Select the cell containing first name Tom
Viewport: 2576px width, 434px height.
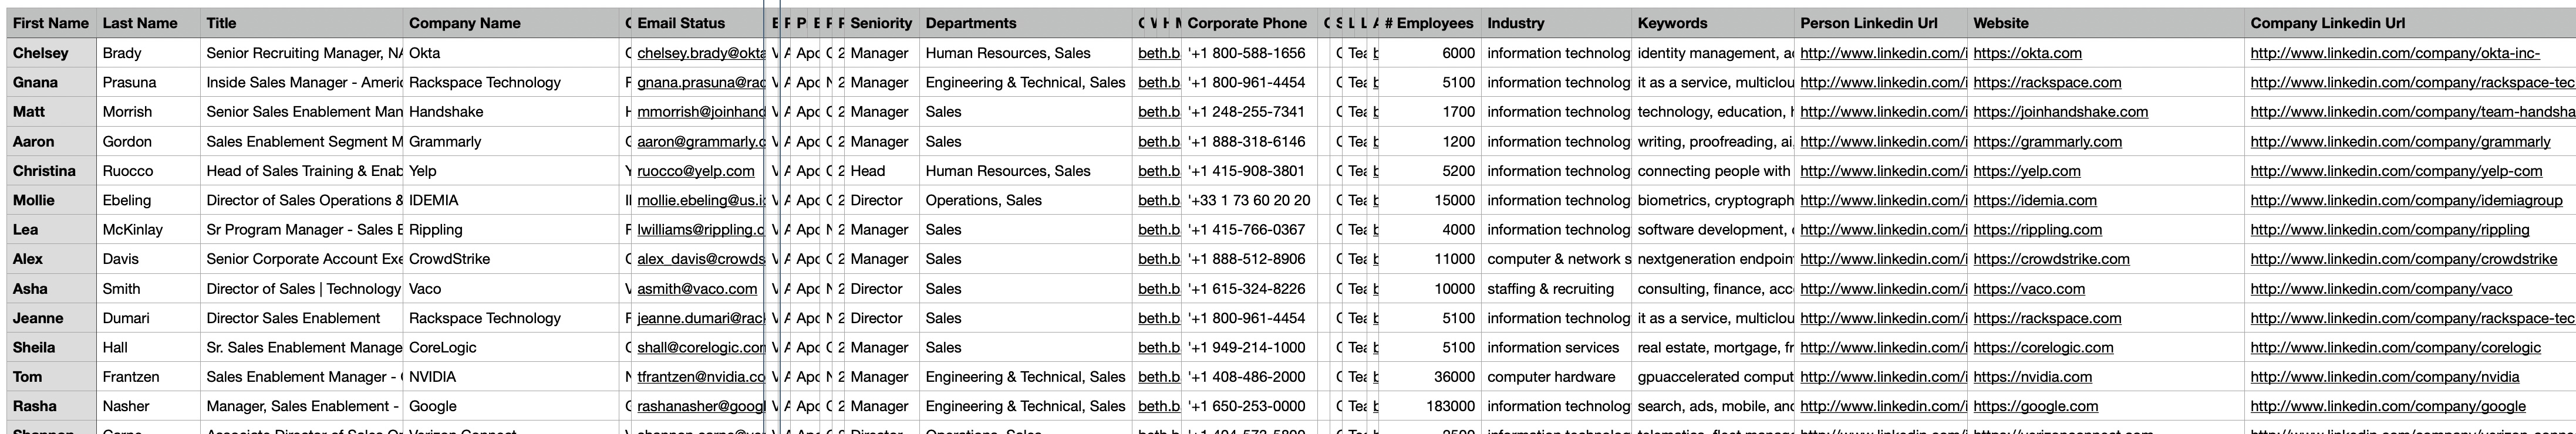(x=27, y=377)
